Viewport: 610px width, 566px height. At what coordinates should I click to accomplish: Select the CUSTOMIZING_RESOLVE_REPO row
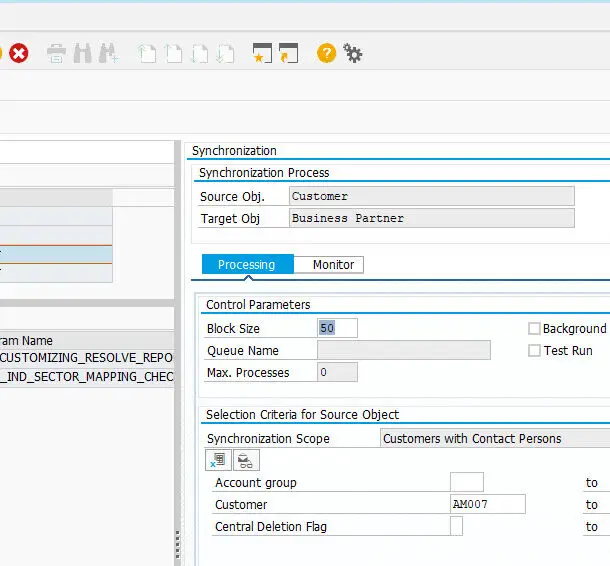(x=87, y=357)
